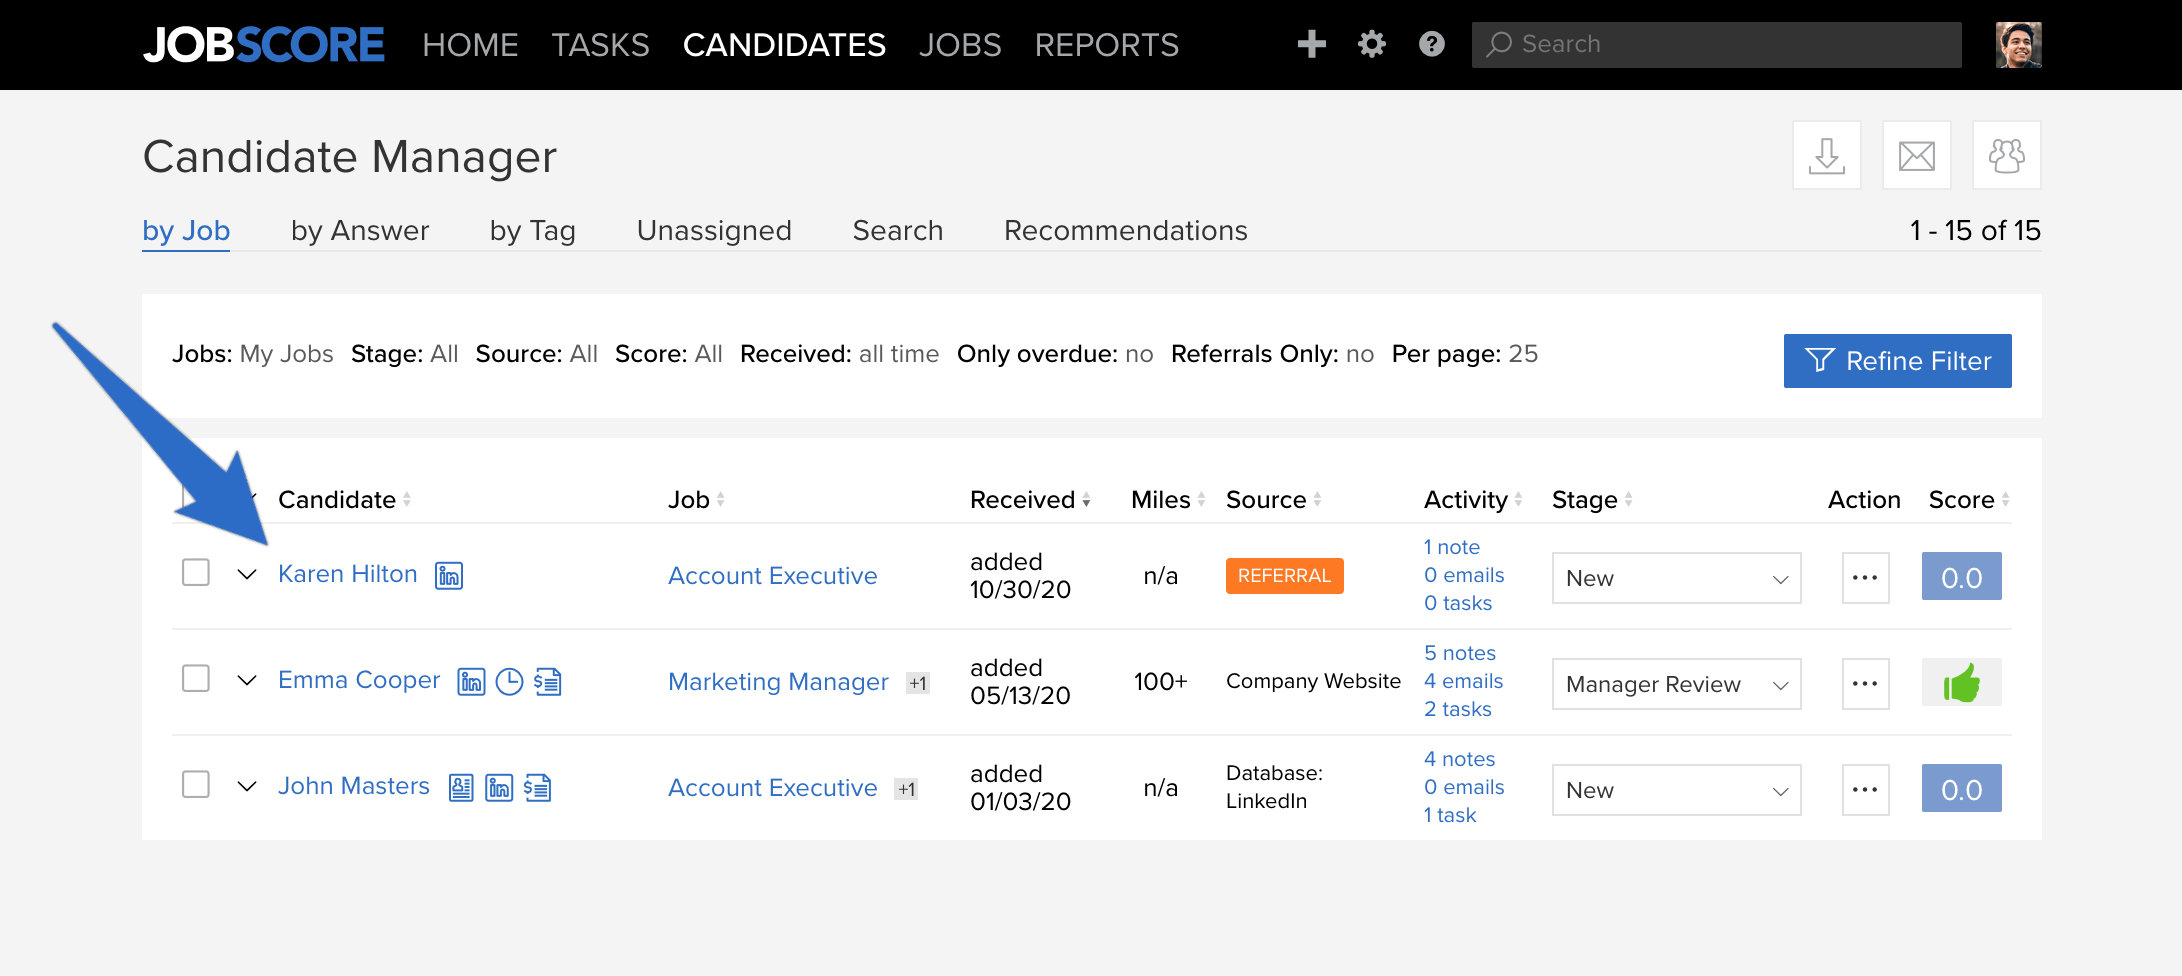Open Emma Cooper candidate link
2182x976 pixels.
pyautogui.click(x=359, y=680)
